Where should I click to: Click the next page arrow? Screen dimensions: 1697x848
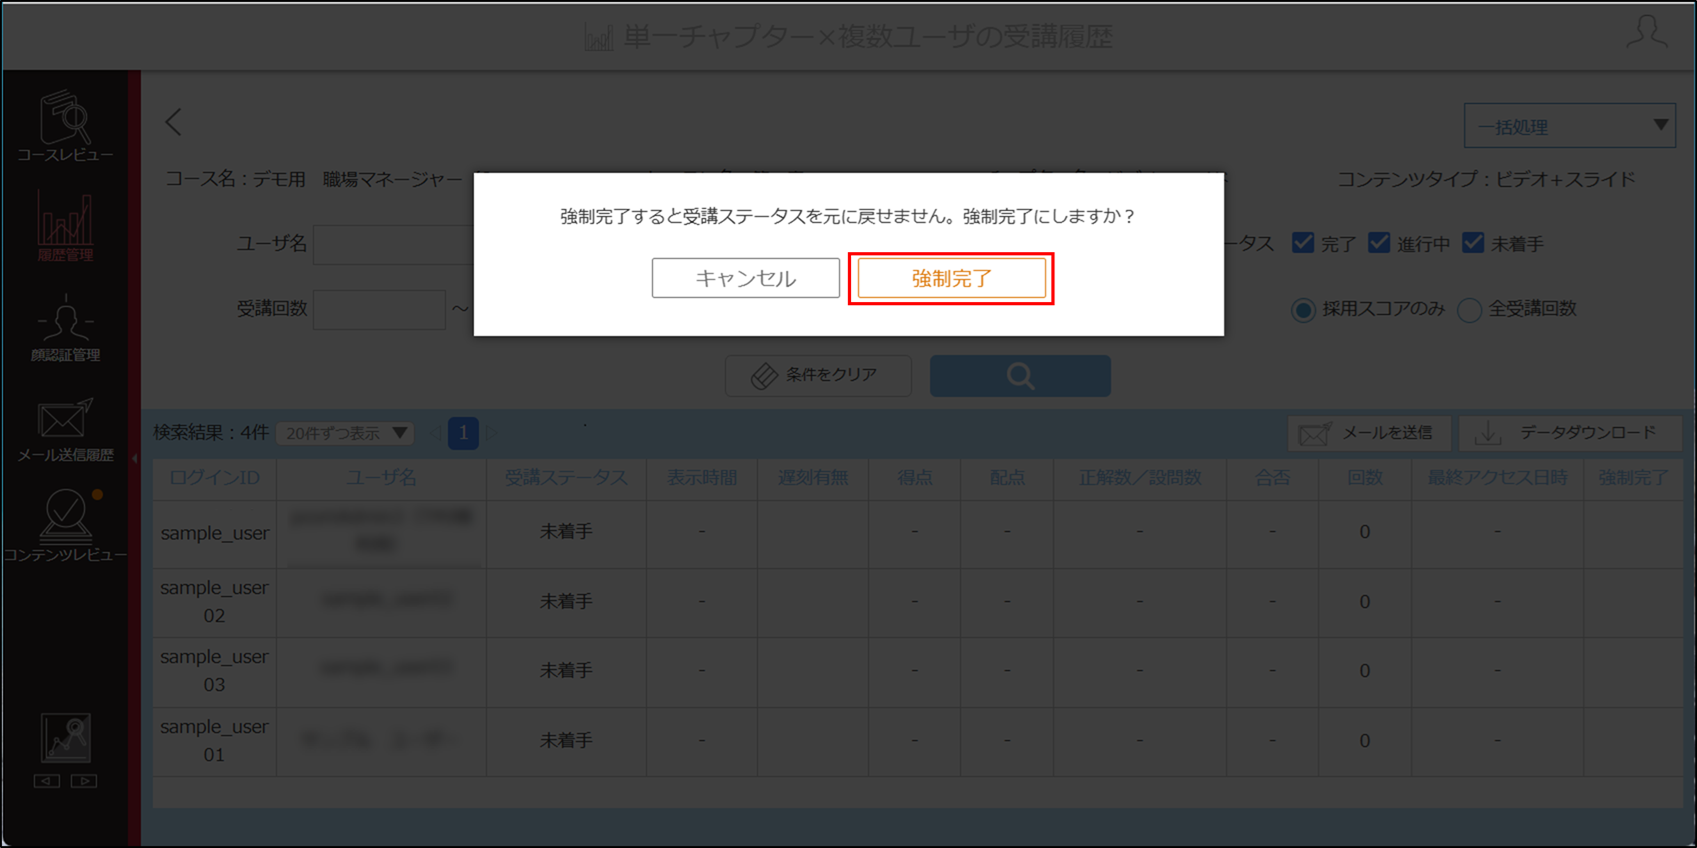click(x=492, y=433)
